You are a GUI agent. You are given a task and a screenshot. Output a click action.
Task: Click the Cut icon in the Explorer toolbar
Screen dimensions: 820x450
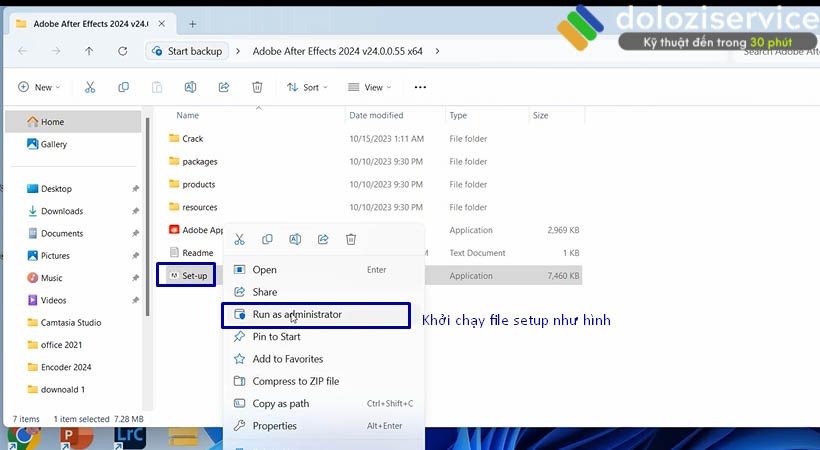90,87
